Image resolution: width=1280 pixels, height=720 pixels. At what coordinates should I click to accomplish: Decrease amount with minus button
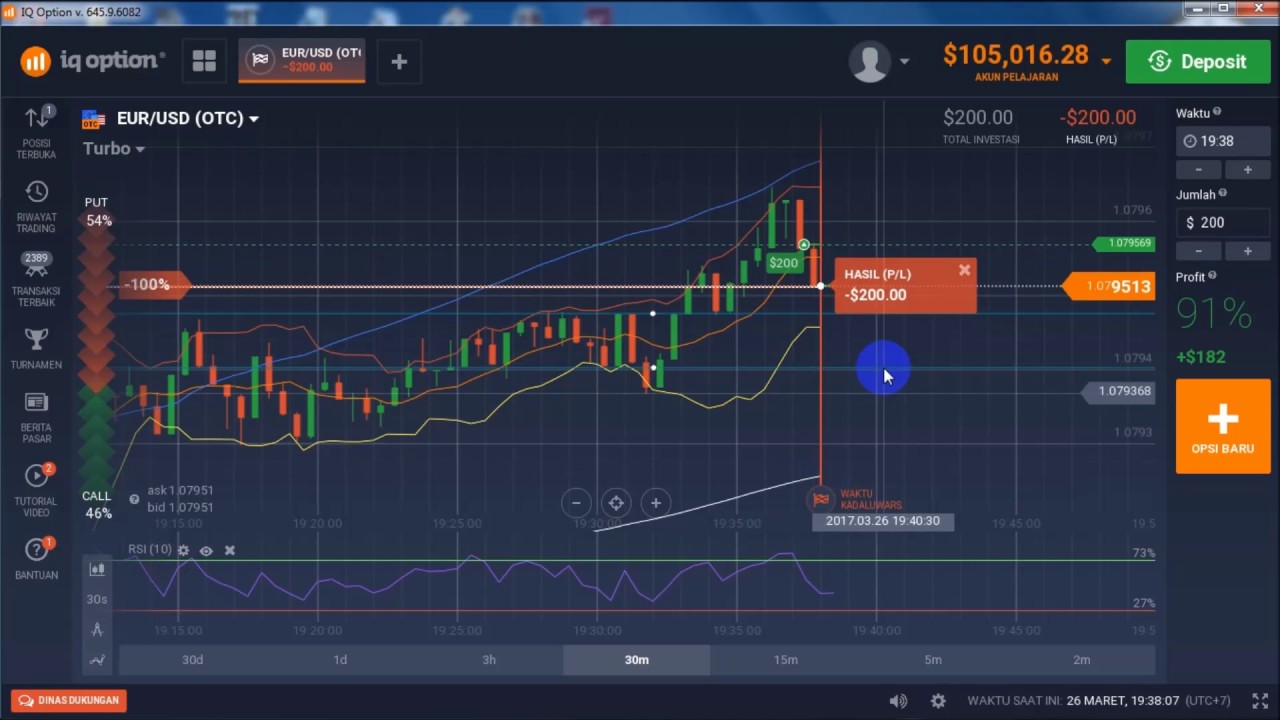click(1198, 251)
